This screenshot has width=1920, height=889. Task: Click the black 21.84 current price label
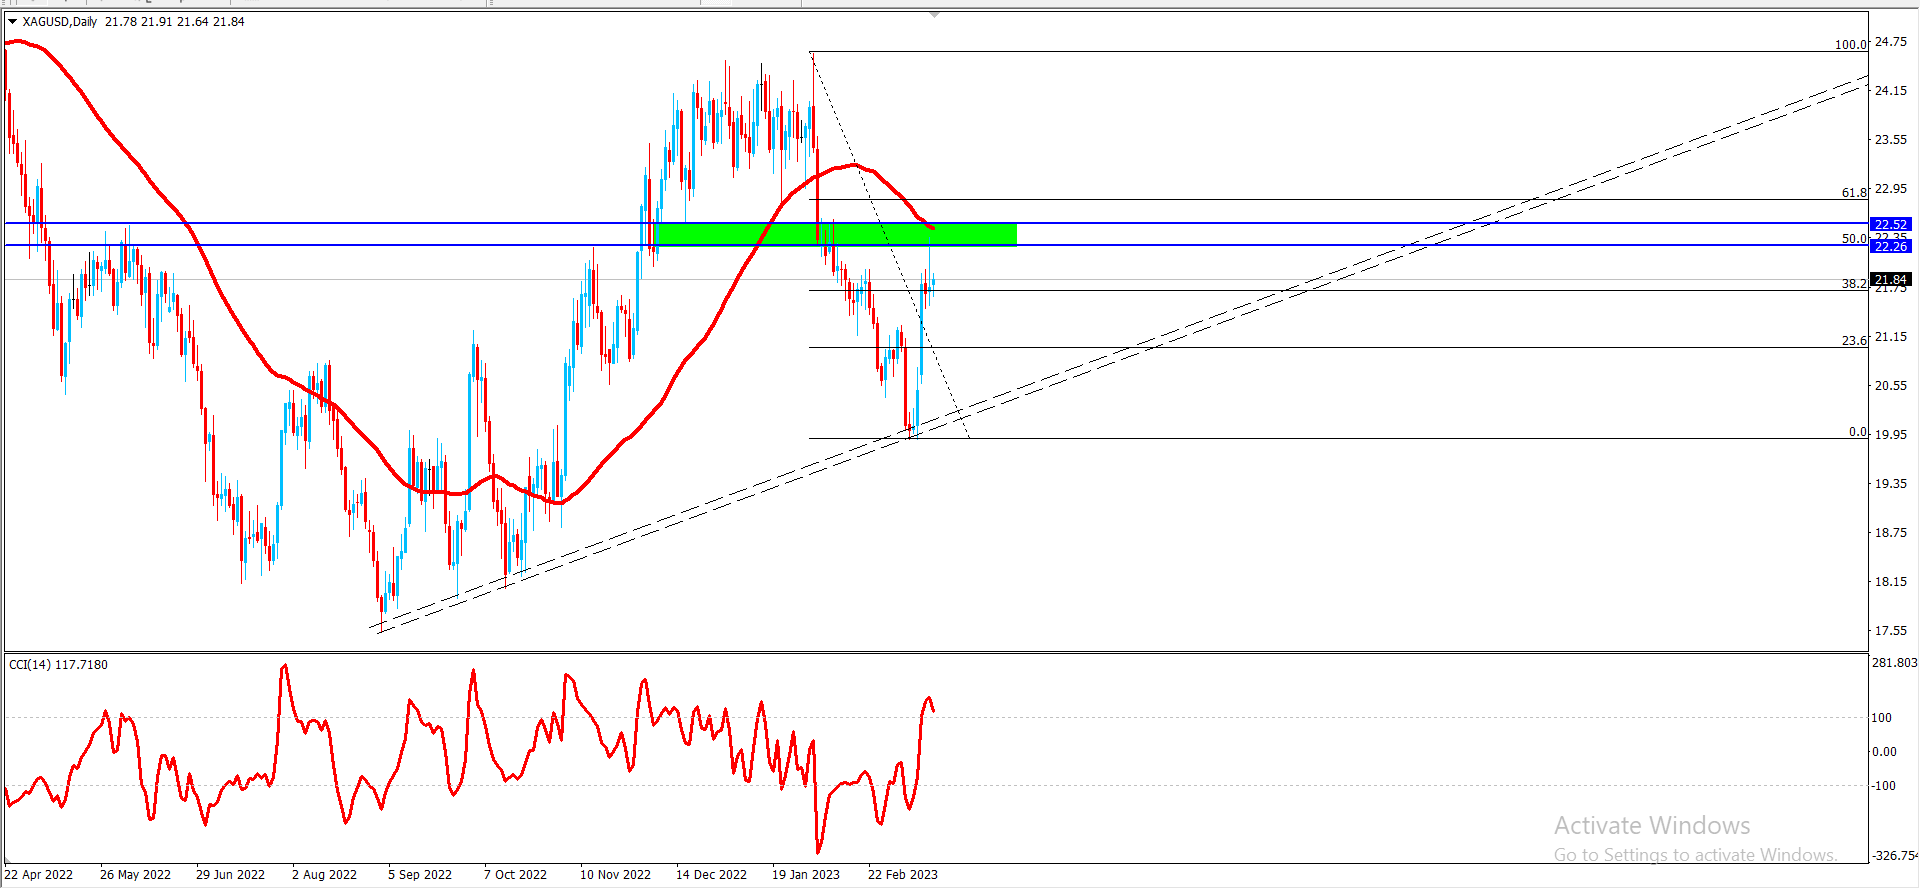[1890, 280]
